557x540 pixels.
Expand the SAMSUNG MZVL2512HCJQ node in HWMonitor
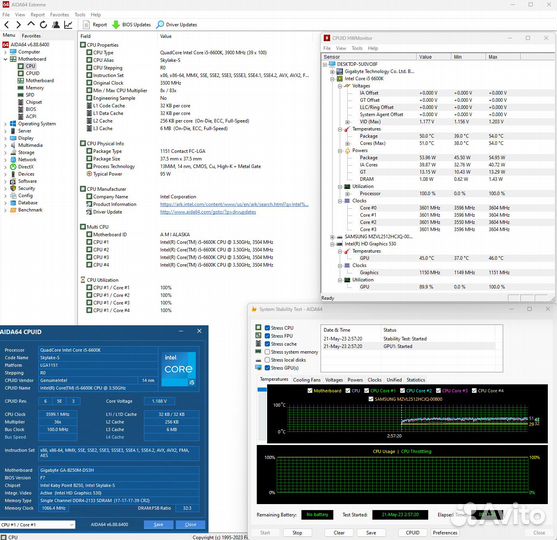(x=332, y=237)
